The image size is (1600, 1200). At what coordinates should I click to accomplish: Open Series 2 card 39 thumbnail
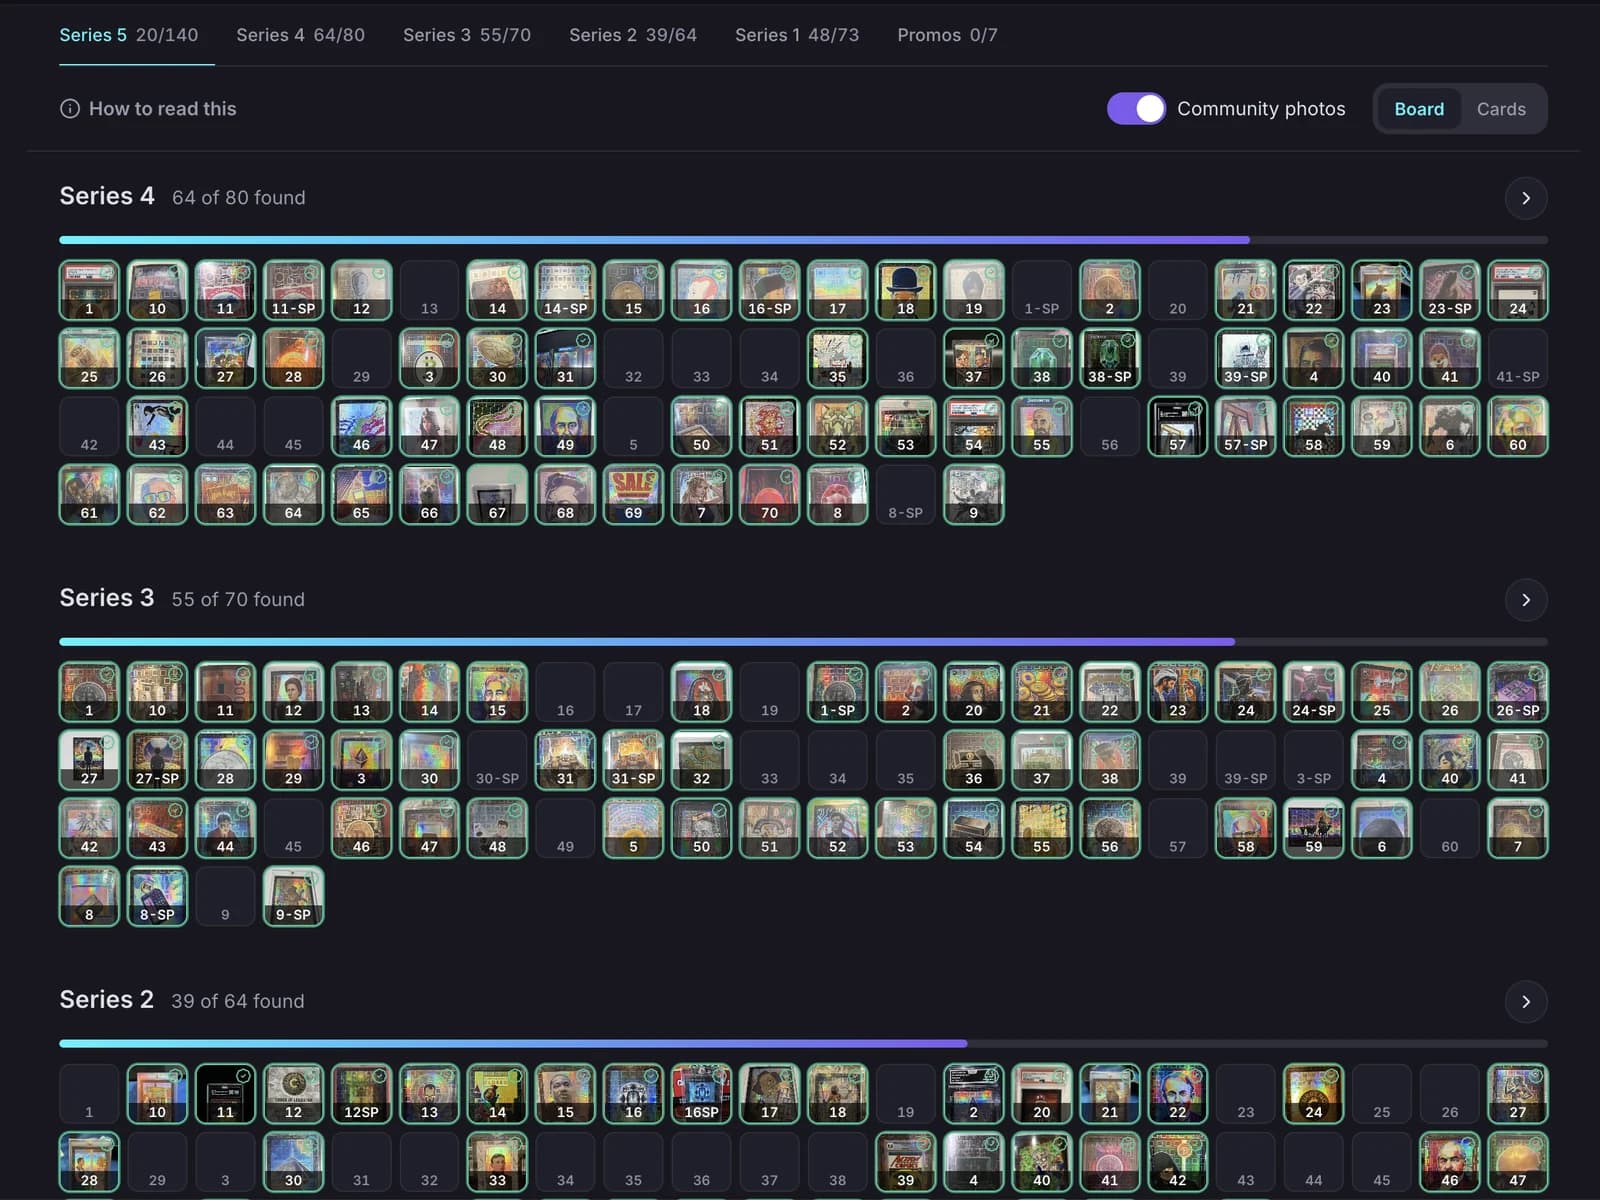click(906, 1162)
